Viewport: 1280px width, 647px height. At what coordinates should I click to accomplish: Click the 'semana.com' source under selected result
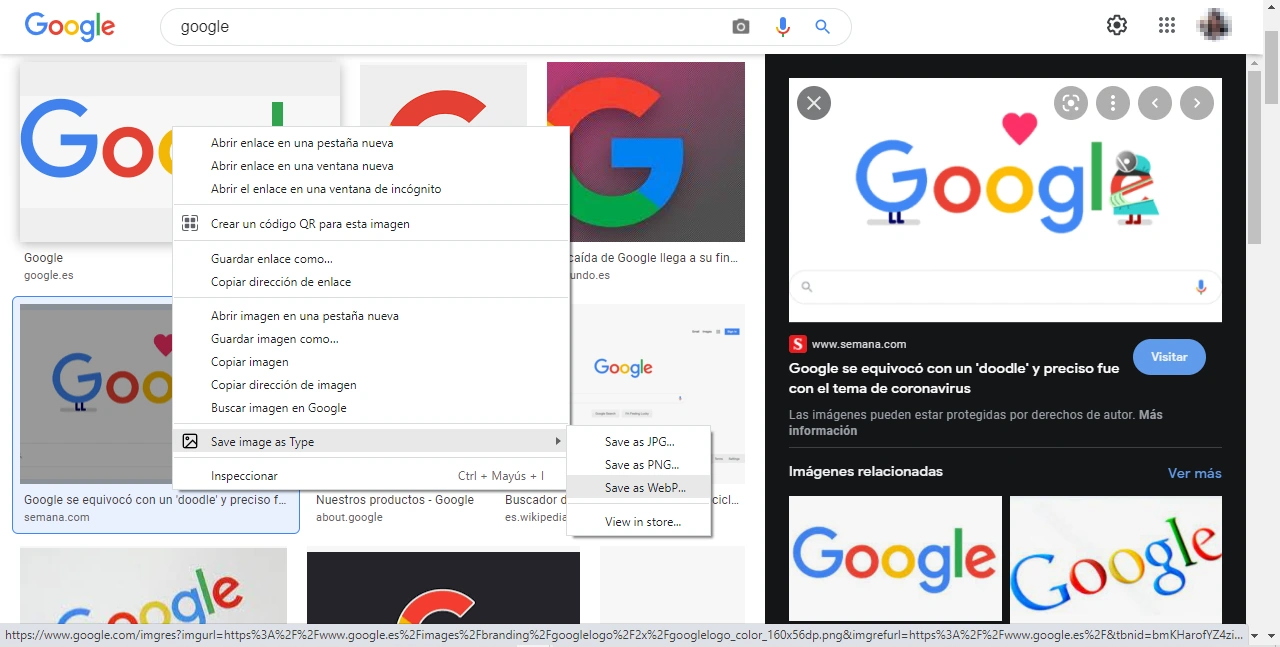pos(57,517)
